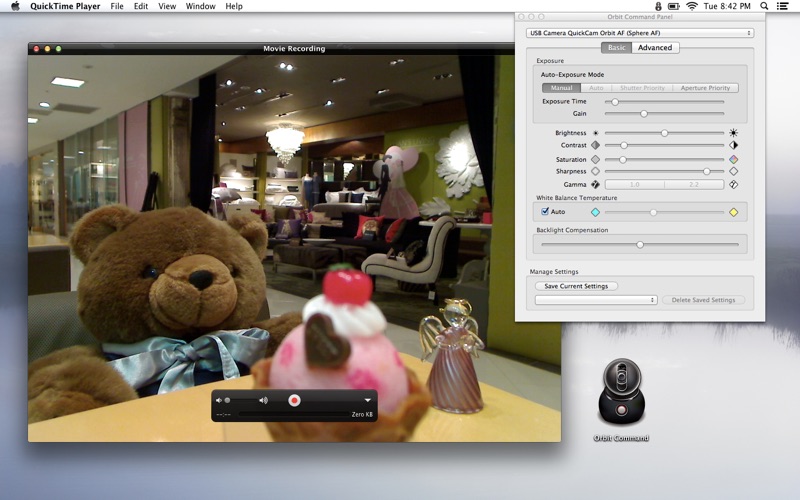The height and width of the screenshot is (500, 800).
Task: Click the bright sun Brightness icon
Action: coord(733,132)
